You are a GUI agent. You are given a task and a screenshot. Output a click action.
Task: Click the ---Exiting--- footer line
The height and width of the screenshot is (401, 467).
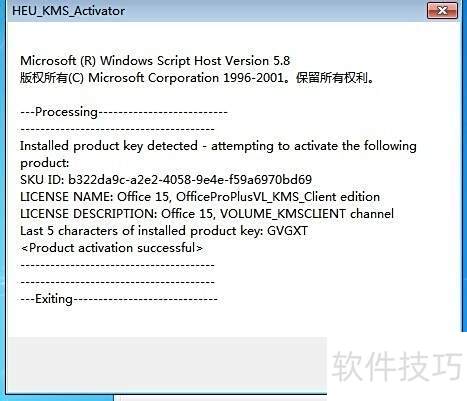(x=119, y=299)
